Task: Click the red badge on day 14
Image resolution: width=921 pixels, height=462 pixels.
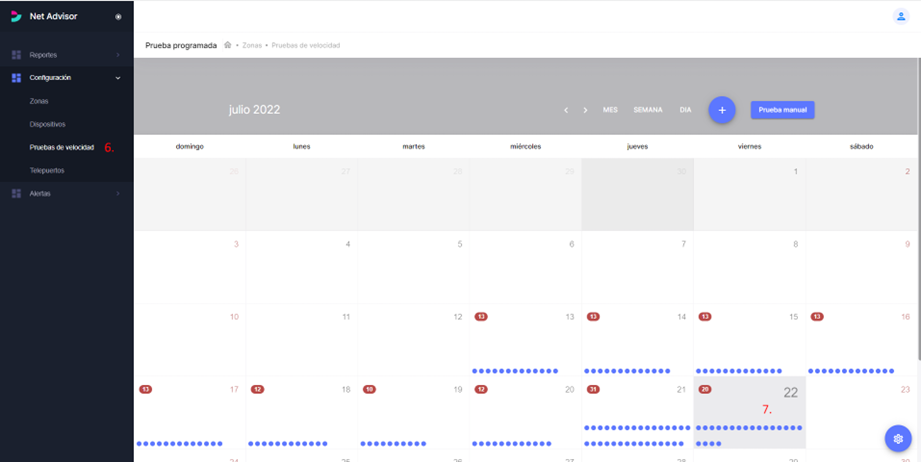Action: [x=593, y=317]
